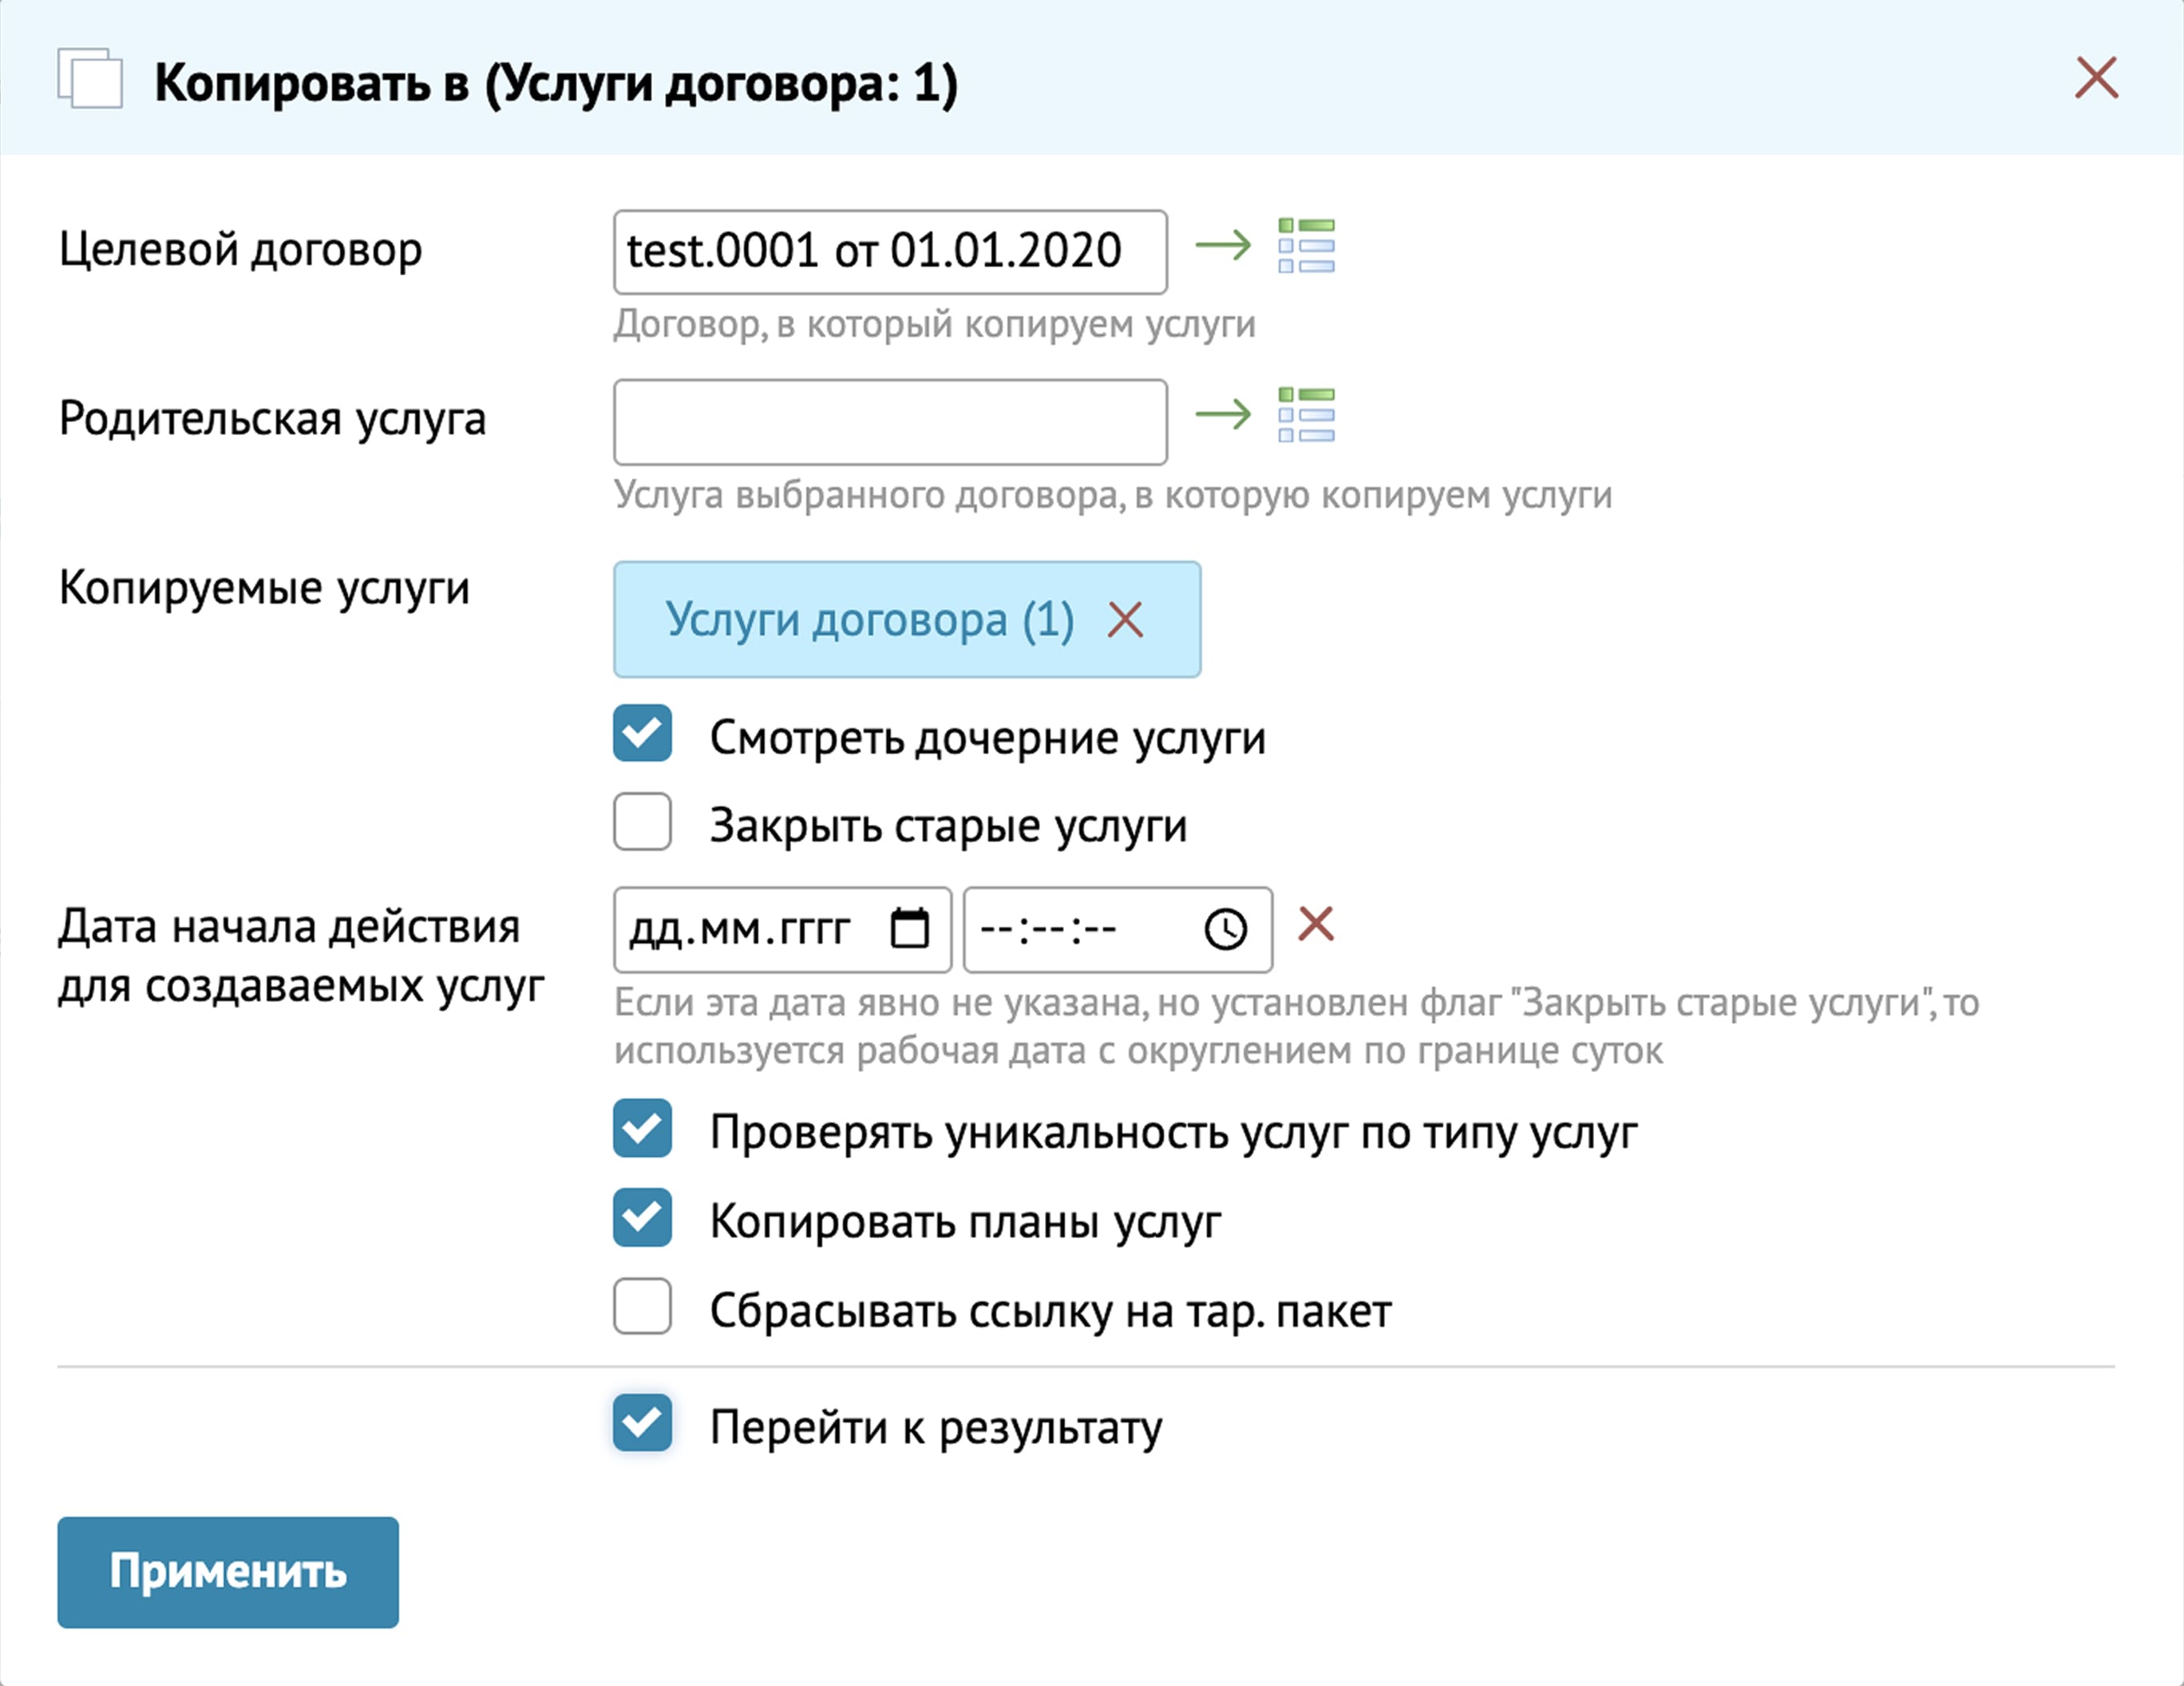Image resolution: width=2184 pixels, height=1686 pixels.
Task: Remove the 'Услуги договора (1)' chip
Action: coord(1125,620)
